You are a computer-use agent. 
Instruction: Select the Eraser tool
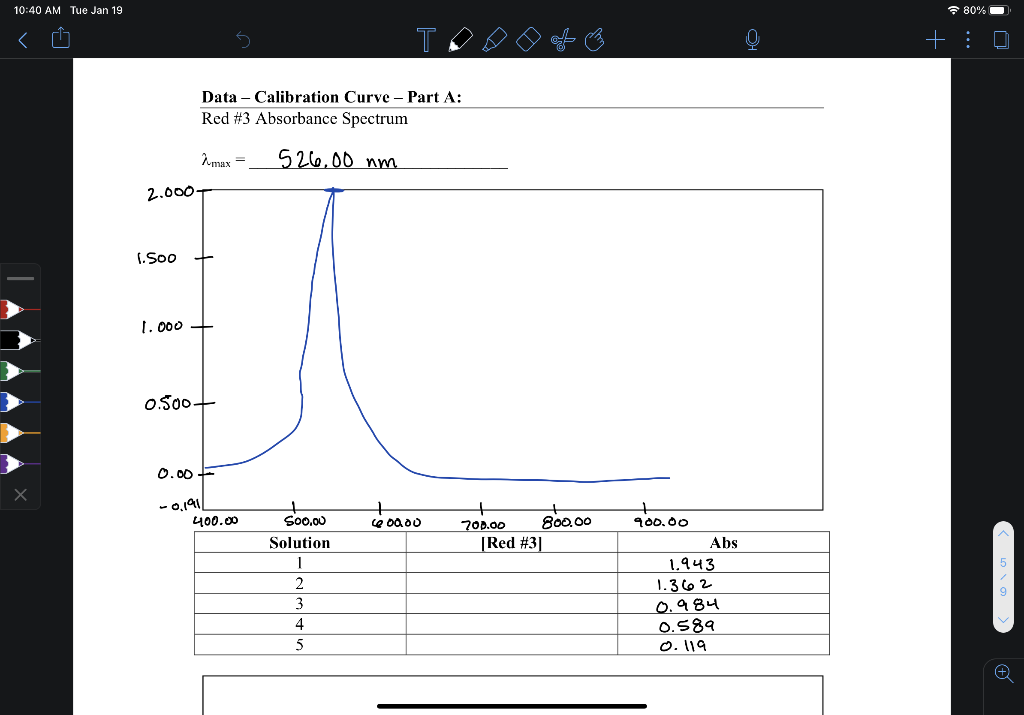pyautogui.click(x=528, y=40)
